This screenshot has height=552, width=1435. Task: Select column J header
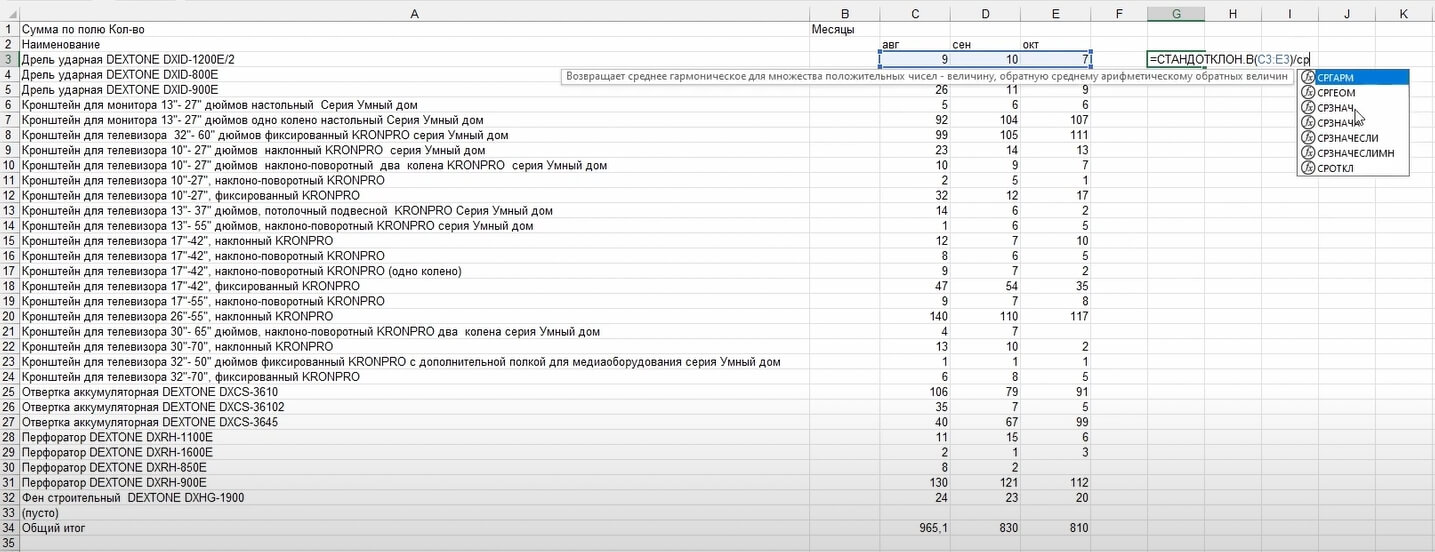point(1347,14)
